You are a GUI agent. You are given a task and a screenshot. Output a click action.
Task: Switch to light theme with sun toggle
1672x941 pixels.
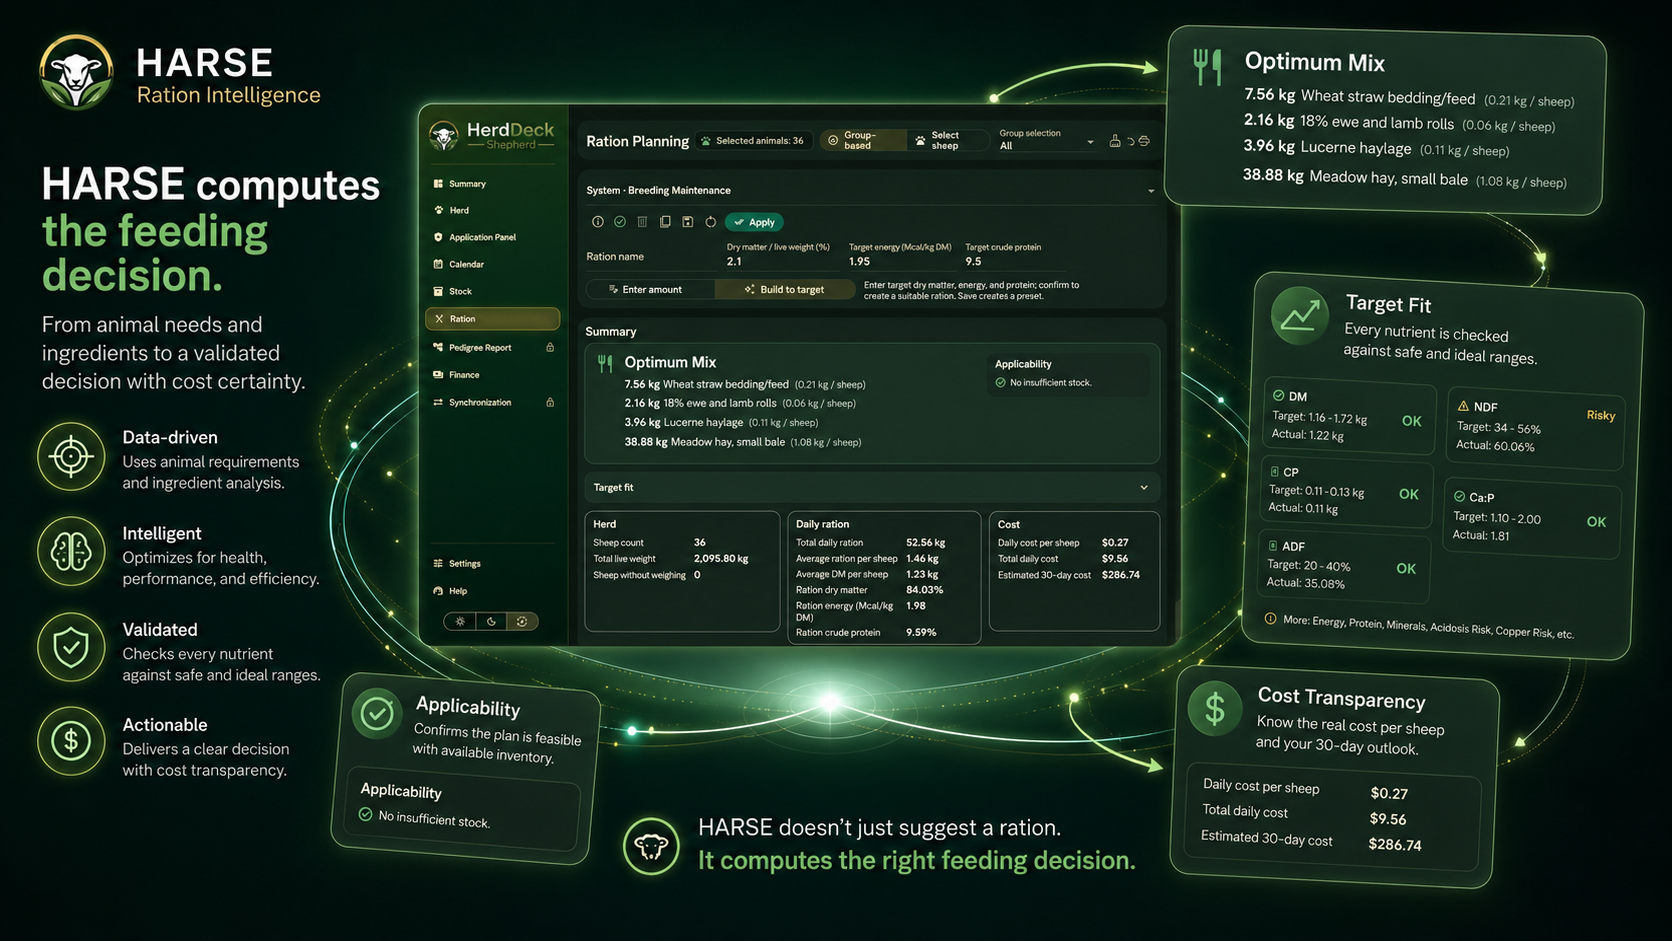click(x=460, y=621)
